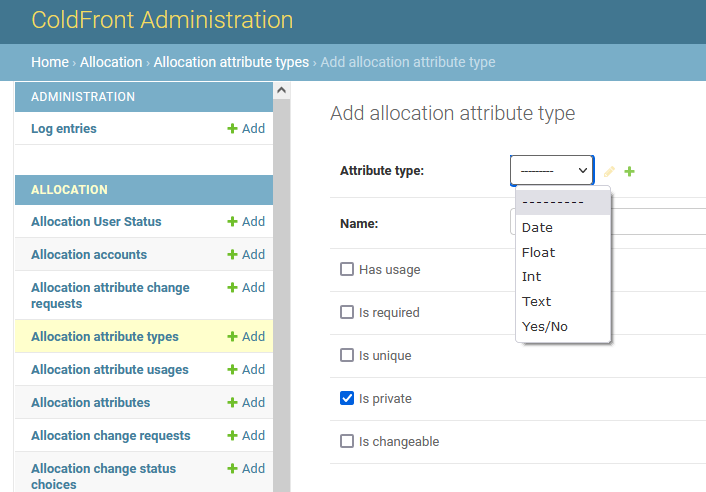Add an Allocation accounts entry
Image resolution: width=706 pixels, height=492 pixels.
coord(246,255)
